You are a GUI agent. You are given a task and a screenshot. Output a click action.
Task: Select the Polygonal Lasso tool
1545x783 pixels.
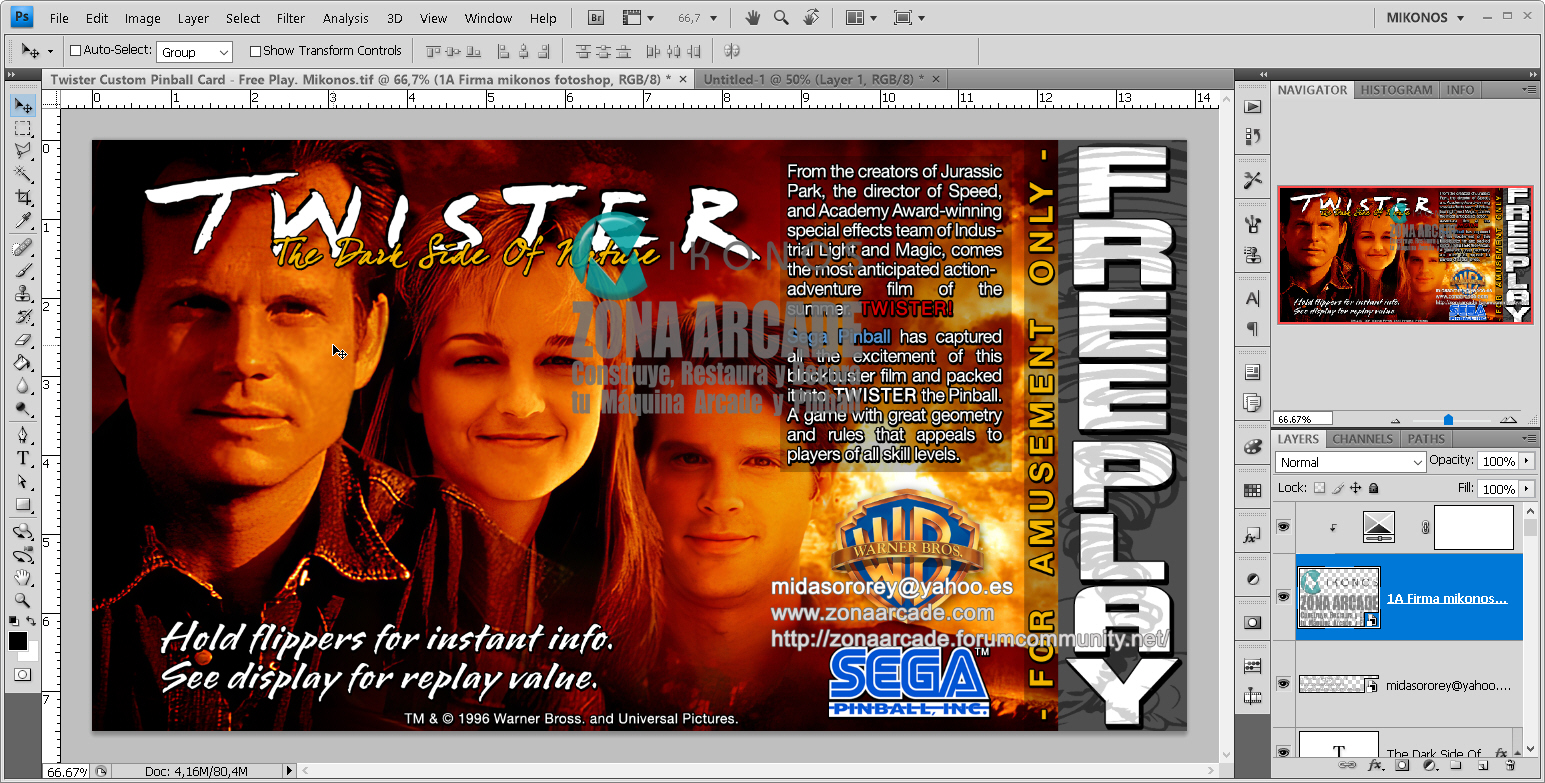click(x=23, y=151)
